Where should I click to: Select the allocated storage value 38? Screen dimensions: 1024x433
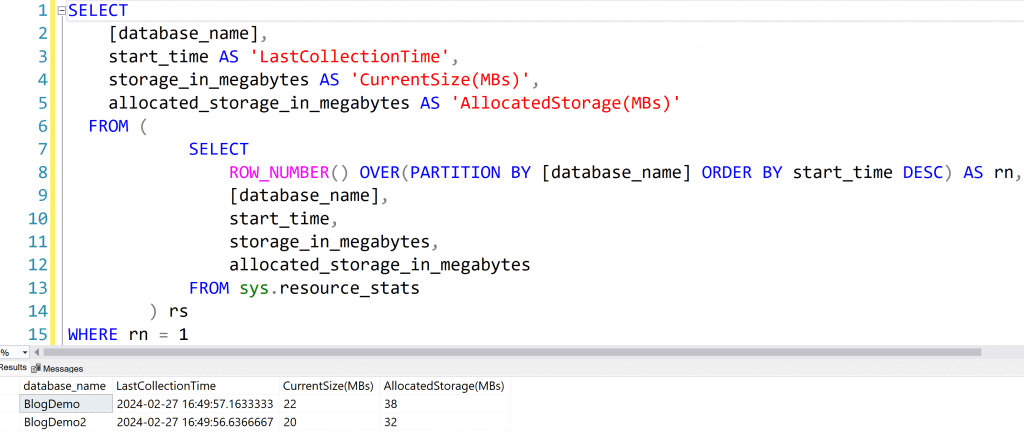[392, 404]
